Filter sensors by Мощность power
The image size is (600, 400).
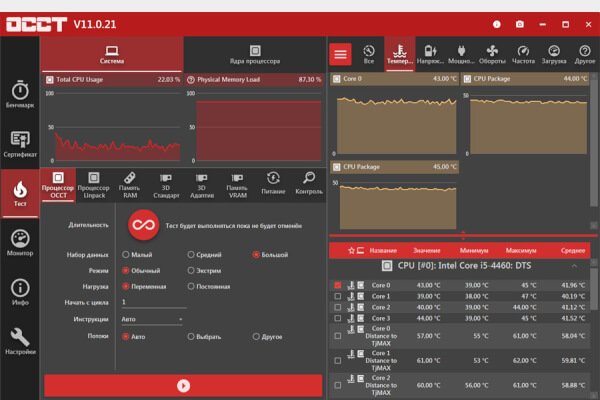click(x=461, y=54)
